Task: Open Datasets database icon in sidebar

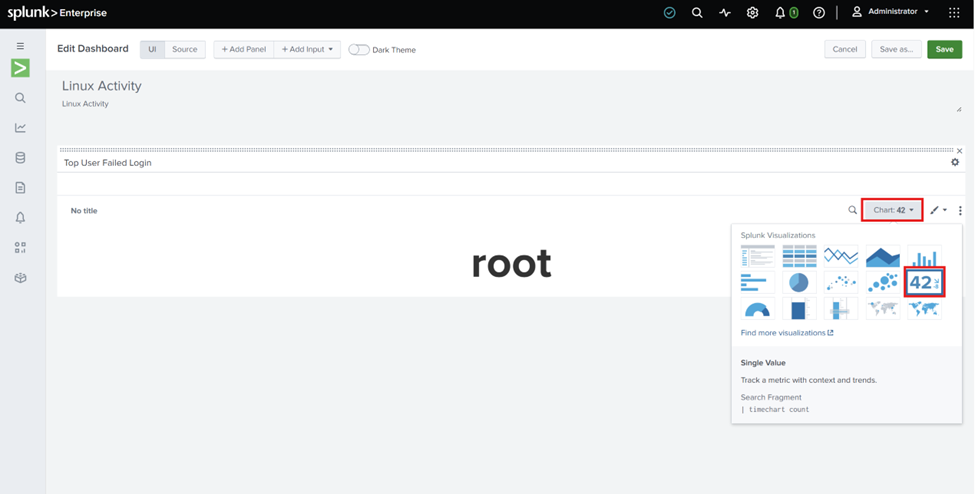Action: tap(21, 157)
